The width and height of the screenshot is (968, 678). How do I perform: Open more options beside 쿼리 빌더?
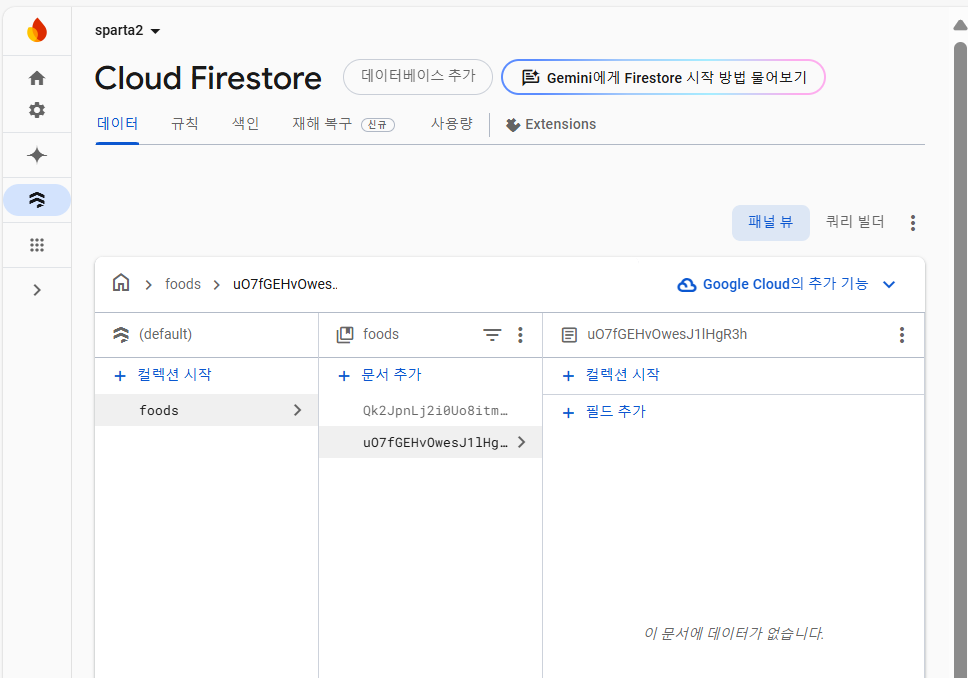coord(912,223)
